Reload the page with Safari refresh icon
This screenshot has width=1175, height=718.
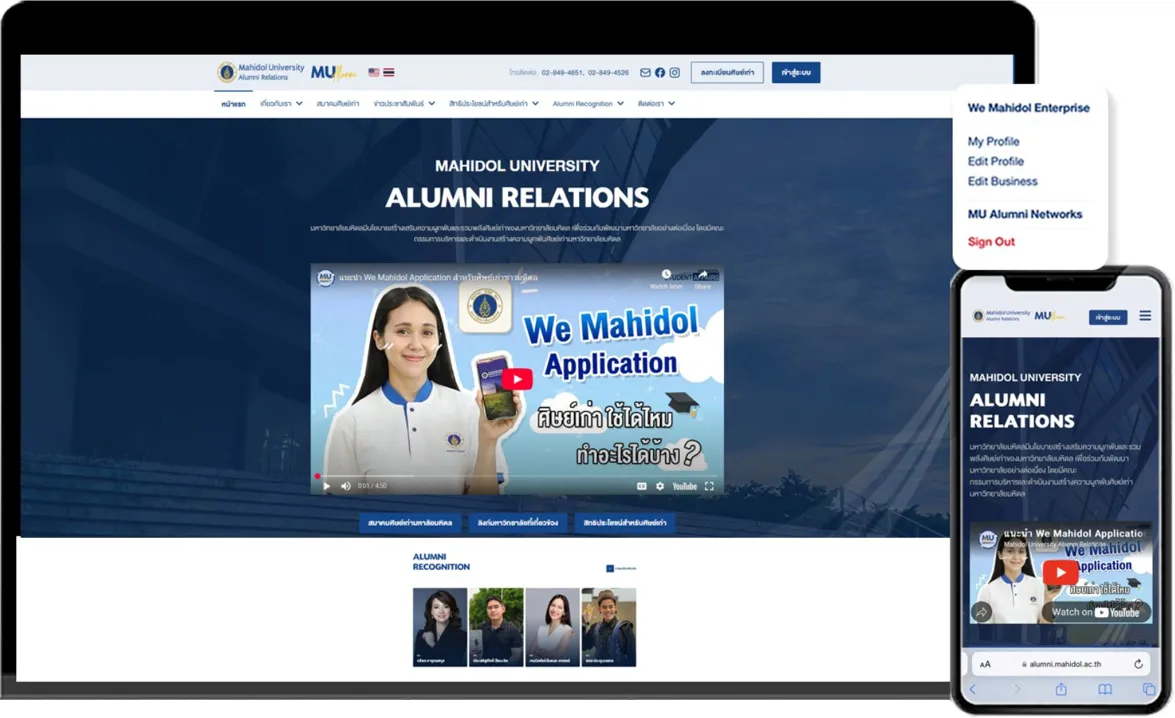(1138, 664)
